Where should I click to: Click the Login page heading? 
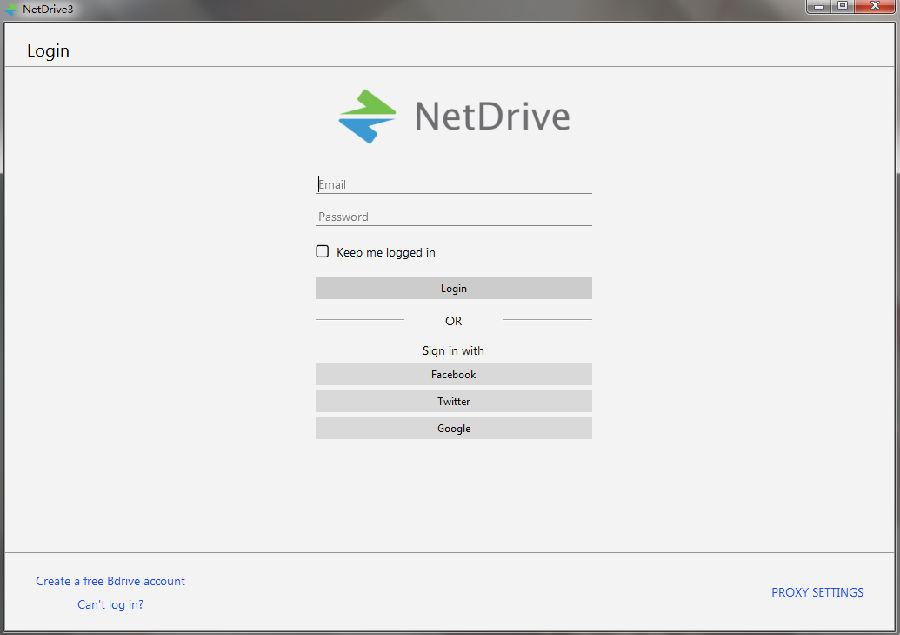coord(48,51)
